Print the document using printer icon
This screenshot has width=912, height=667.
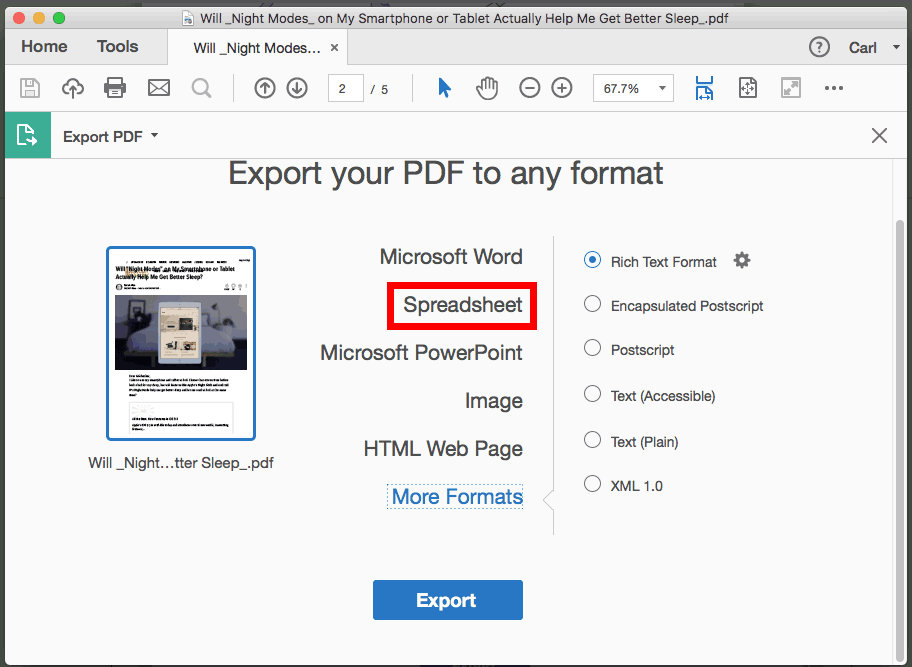click(115, 88)
